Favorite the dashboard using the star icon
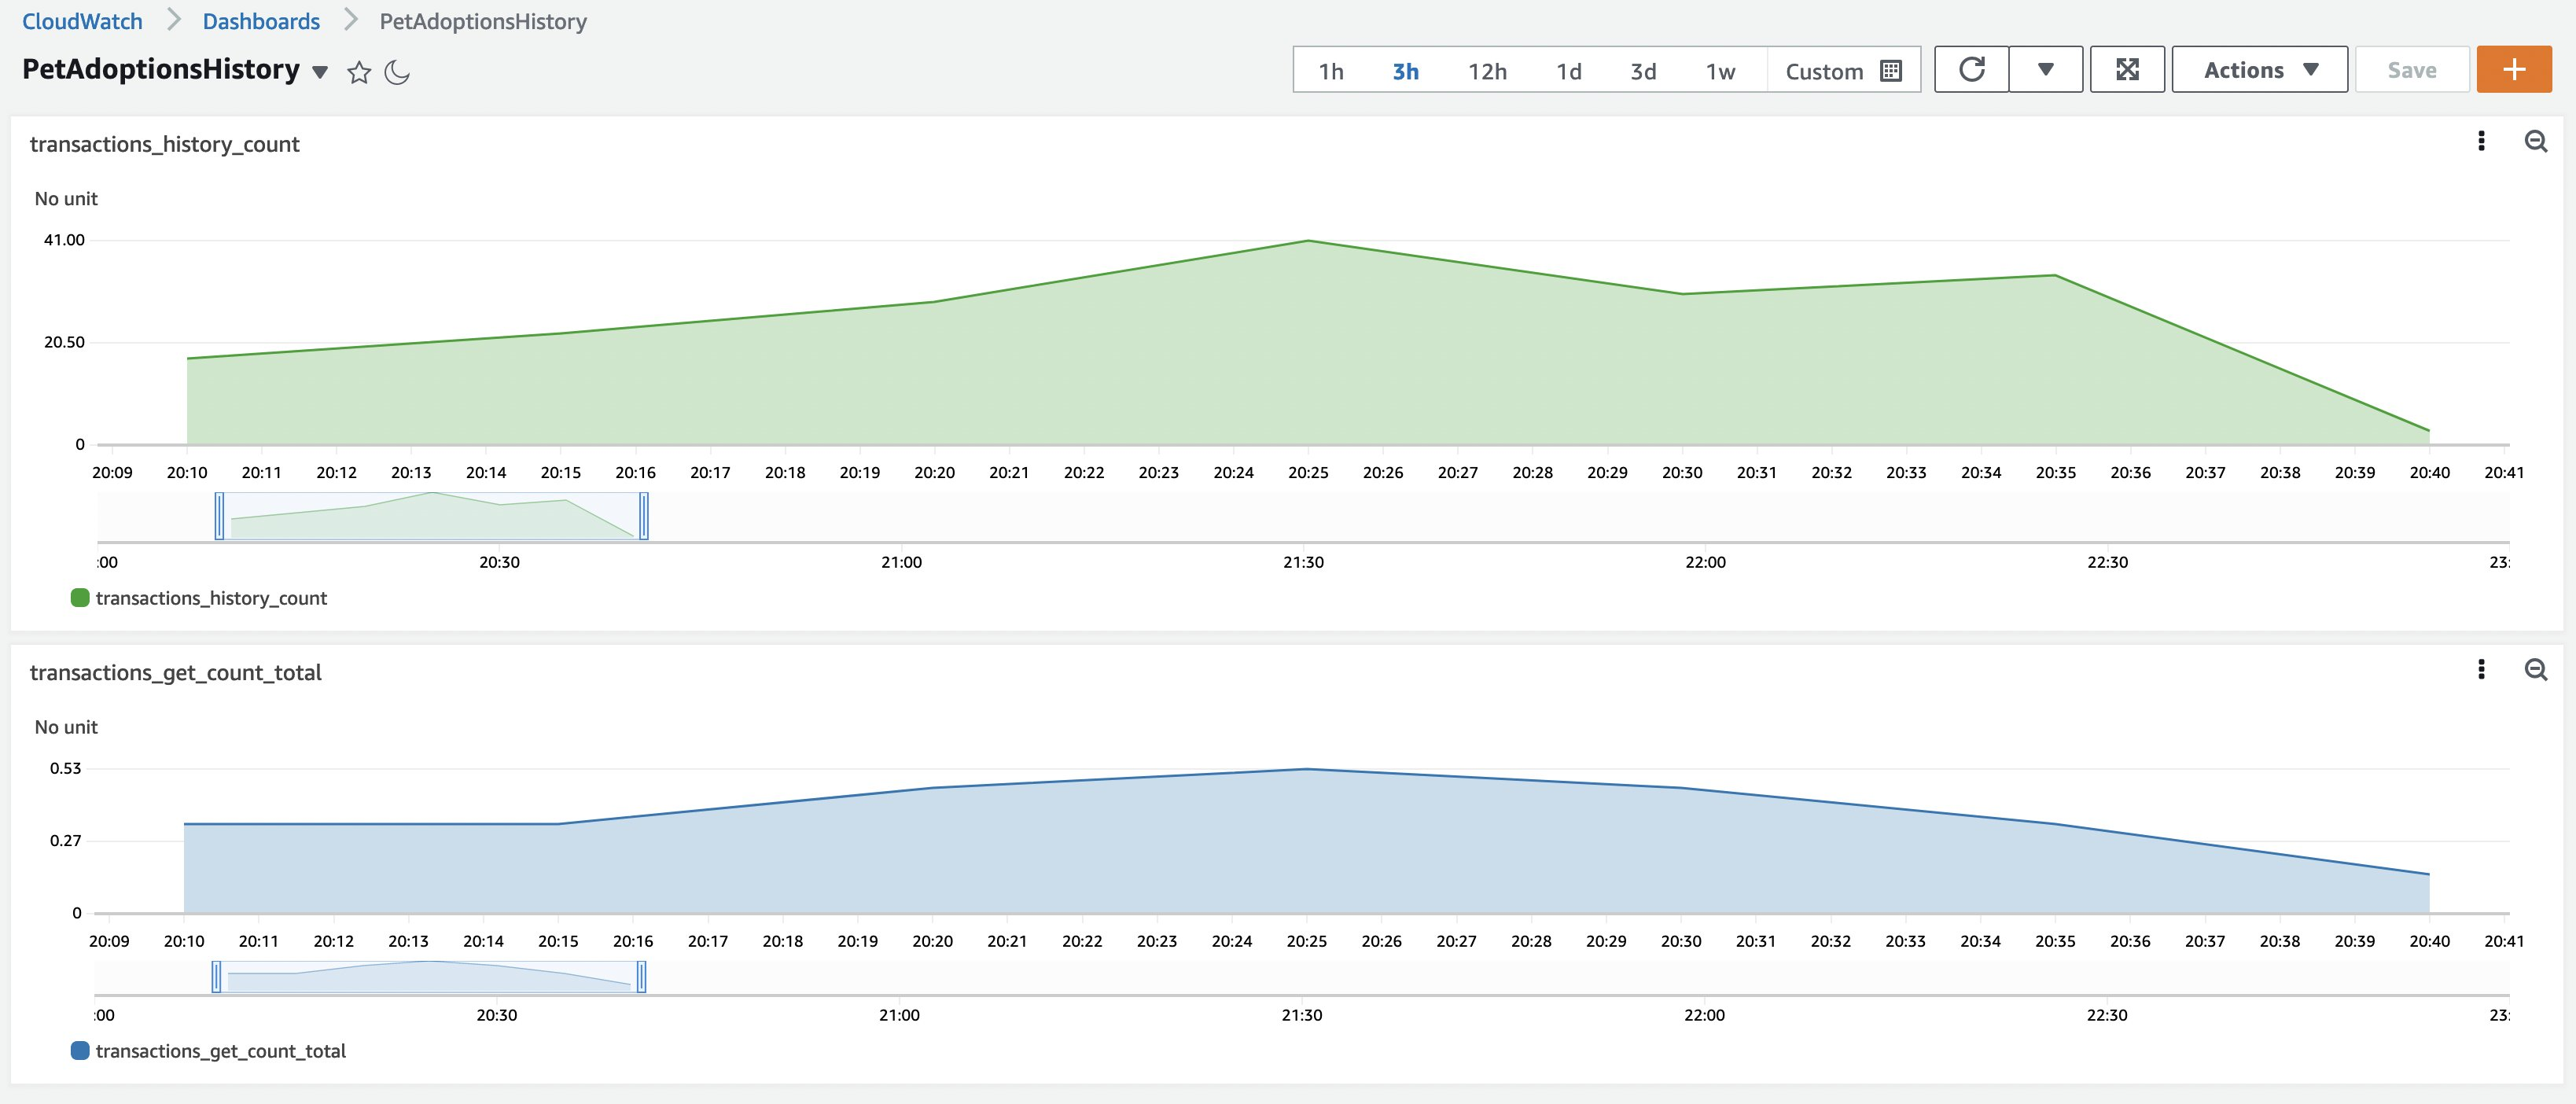 point(358,71)
